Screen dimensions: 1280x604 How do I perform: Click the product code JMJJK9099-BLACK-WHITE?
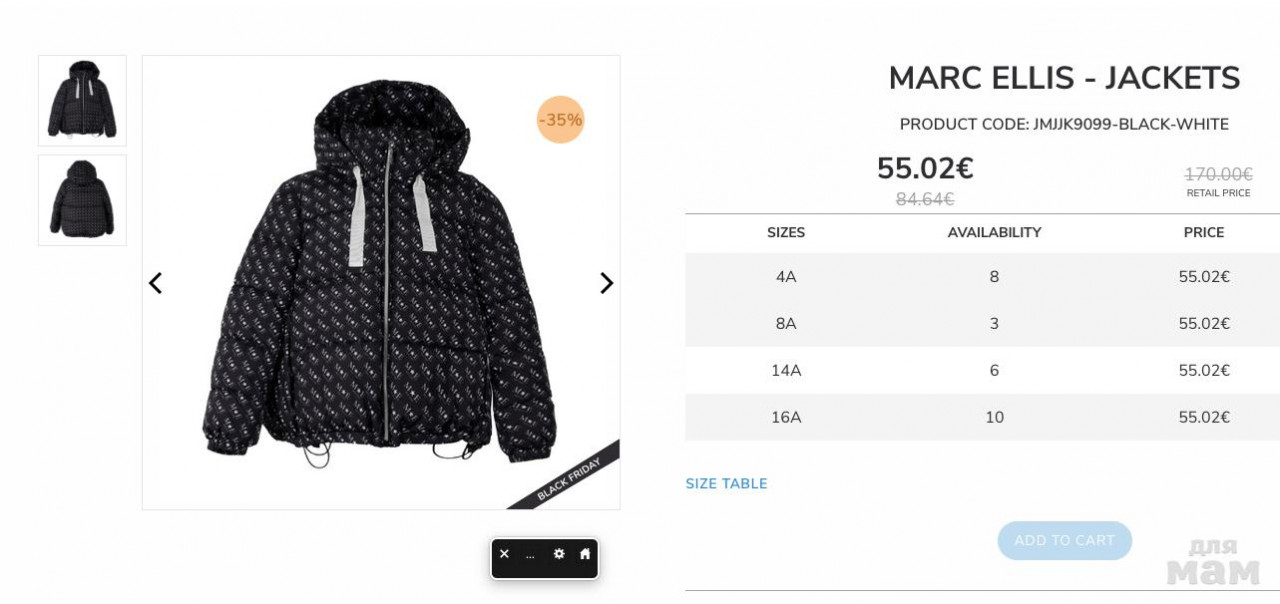1064,125
